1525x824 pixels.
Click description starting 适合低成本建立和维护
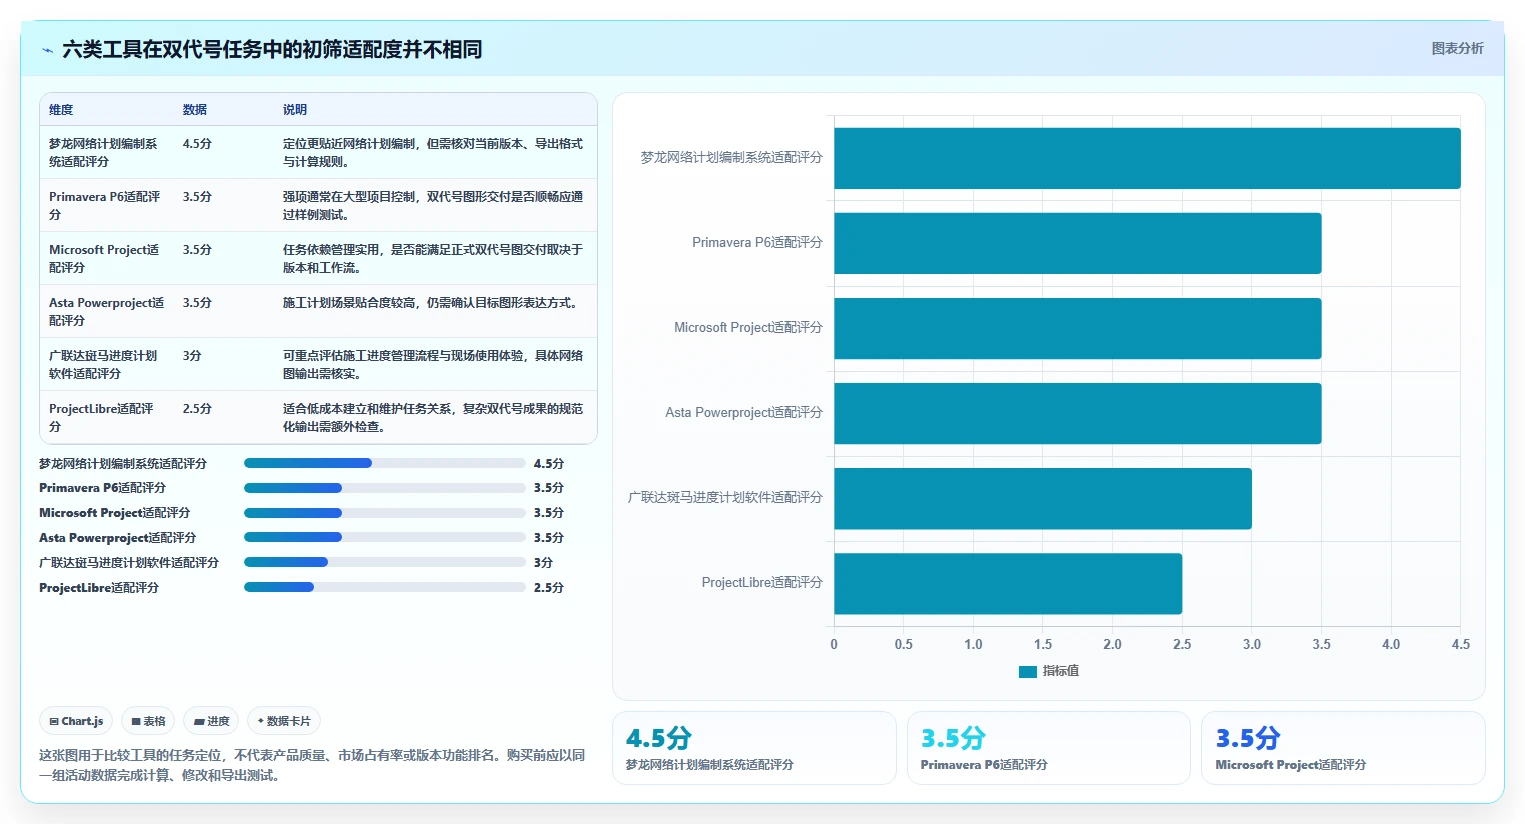pyautogui.click(x=433, y=417)
